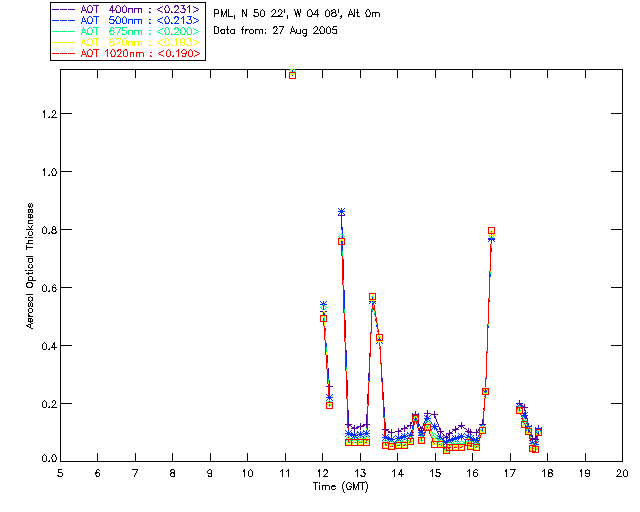640x512 pixels.
Task: Click the blue peak marker near 0.86
Action: [341, 212]
